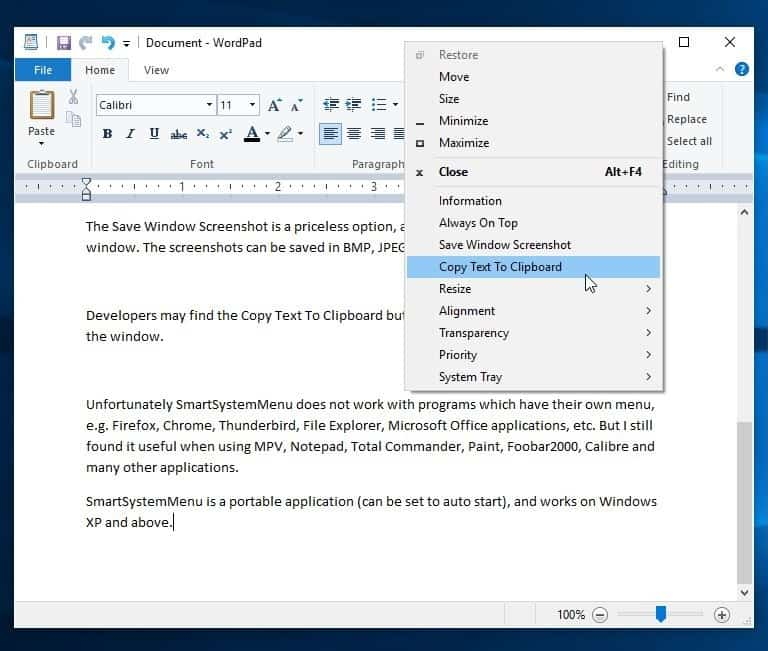Open the Calibri font family dropdown

pos(209,105)
